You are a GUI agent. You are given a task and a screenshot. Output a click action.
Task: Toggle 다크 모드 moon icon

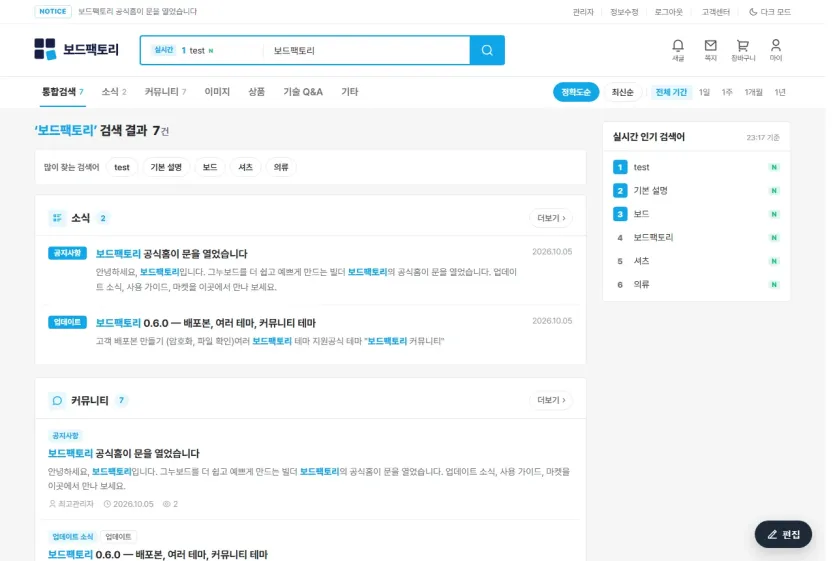(x=753, y=12)
